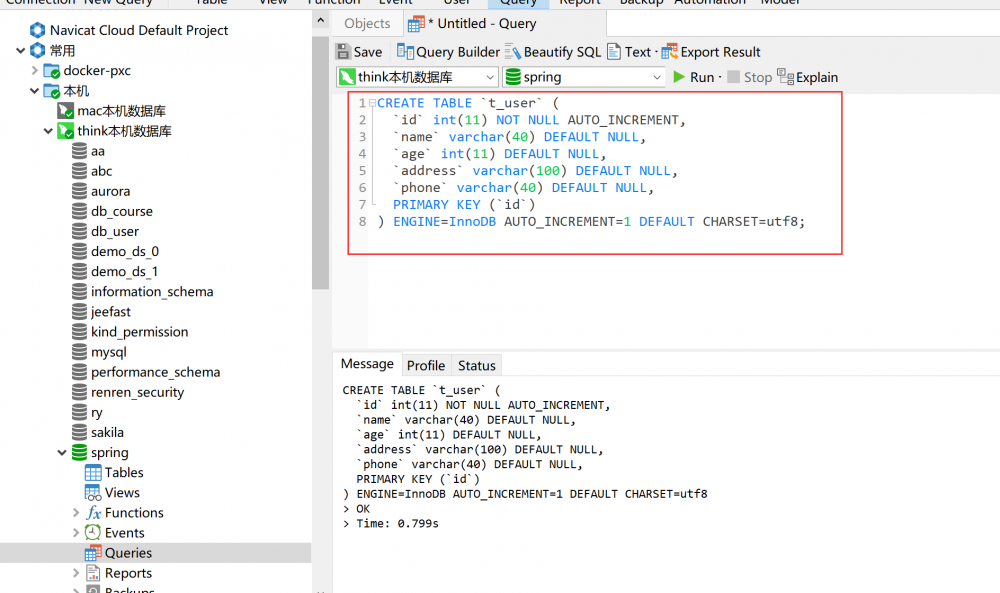Select information_schema database

(152, 291)
